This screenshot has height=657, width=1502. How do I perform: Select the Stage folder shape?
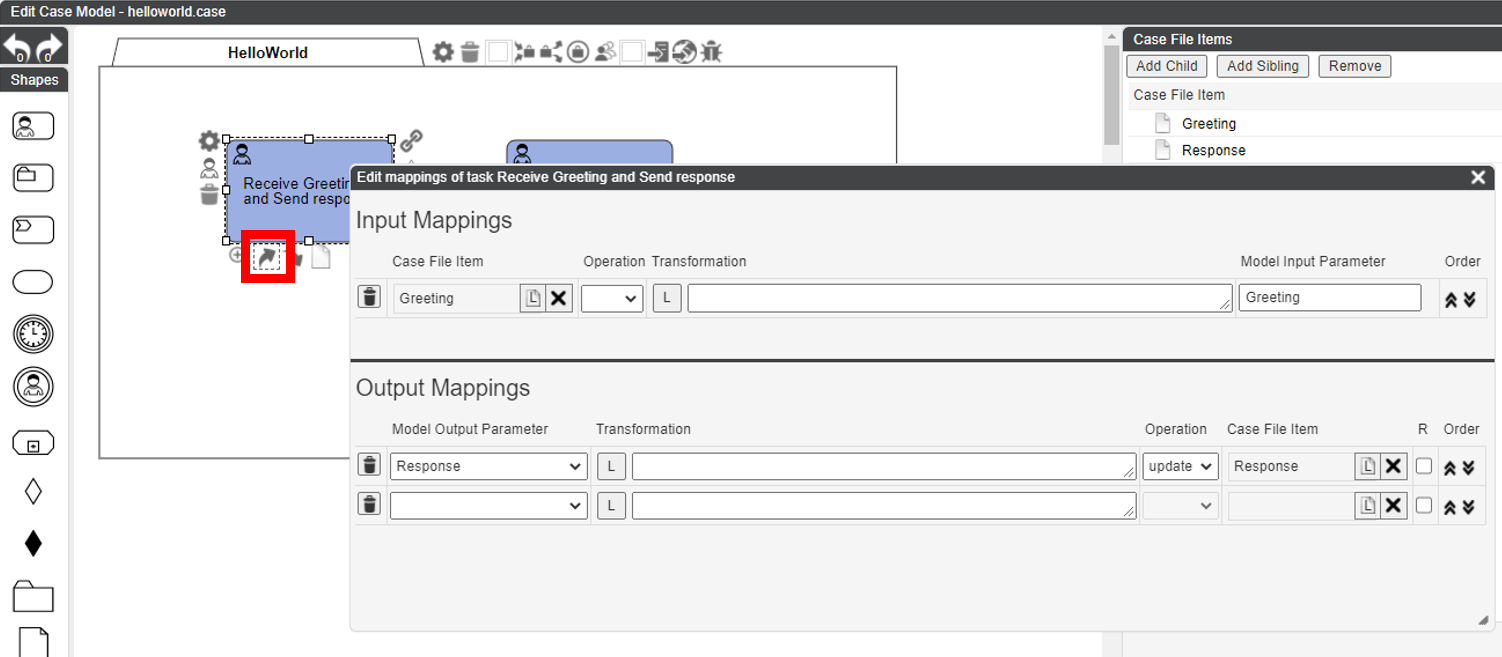33,596
